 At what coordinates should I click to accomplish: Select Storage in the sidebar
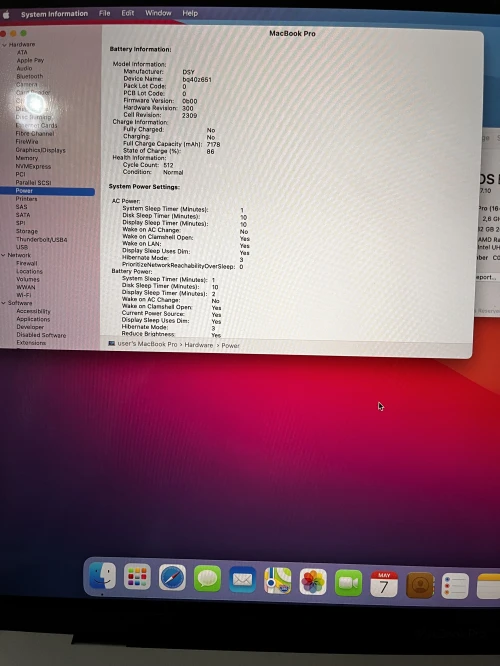point(26,231)
